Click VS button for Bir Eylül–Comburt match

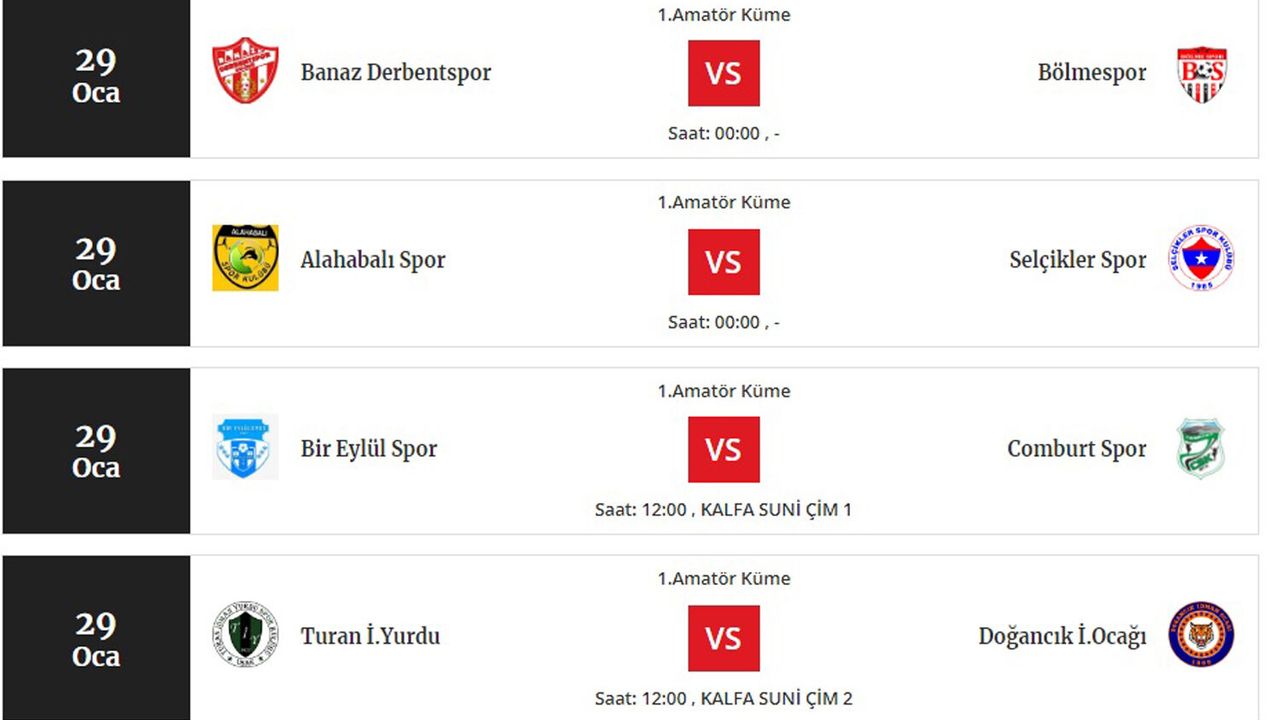click(723, 450)
